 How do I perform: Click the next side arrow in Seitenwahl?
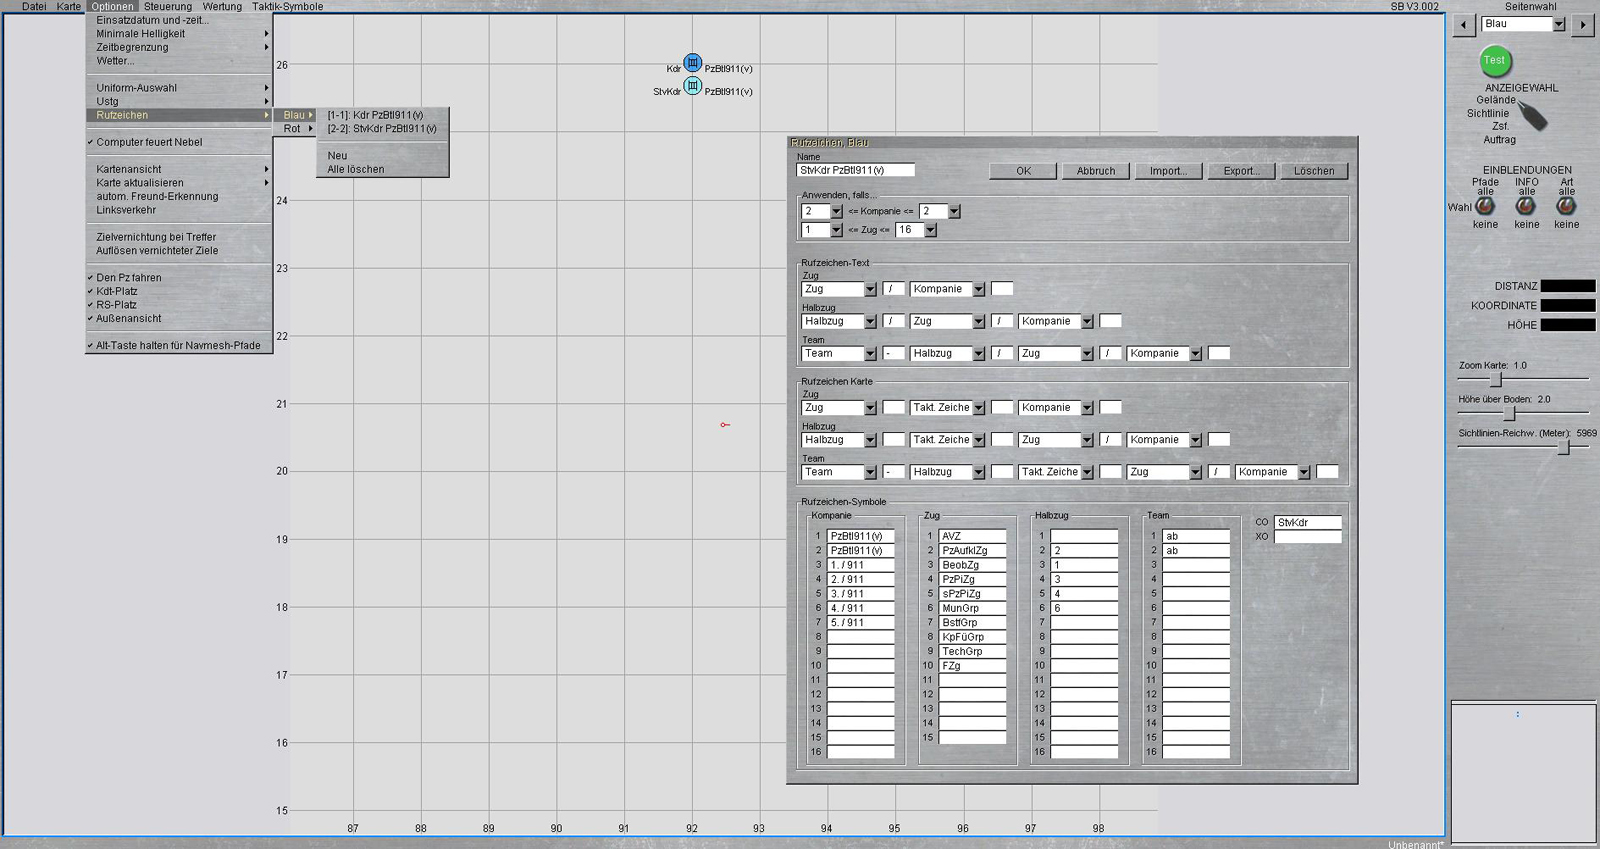(1582, 24)
